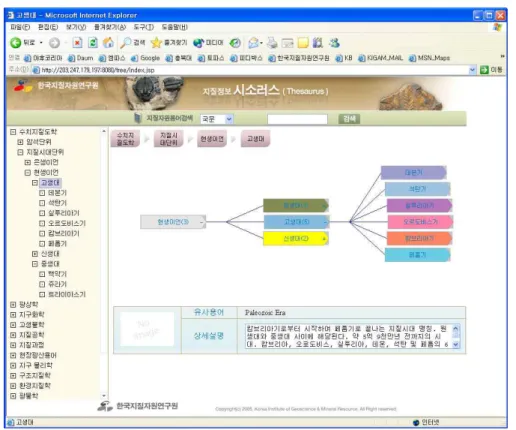Click the History clock icon
The width and height of the screenshot is (516, 430).
pyautogui.click(x=235, y=43)
